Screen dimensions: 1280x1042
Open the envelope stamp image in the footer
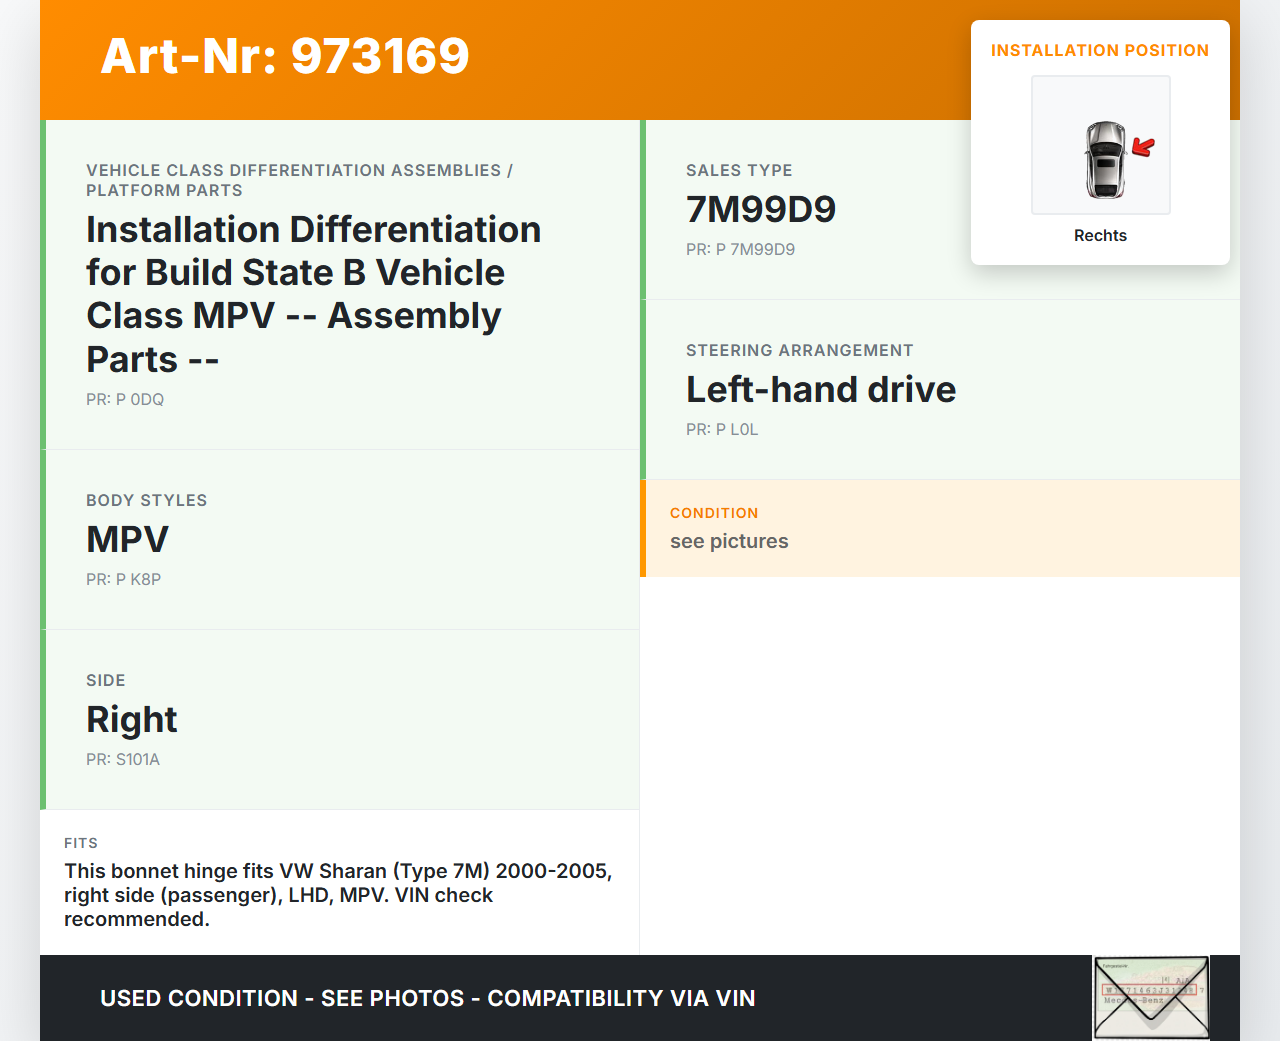tap(1151, 998)
